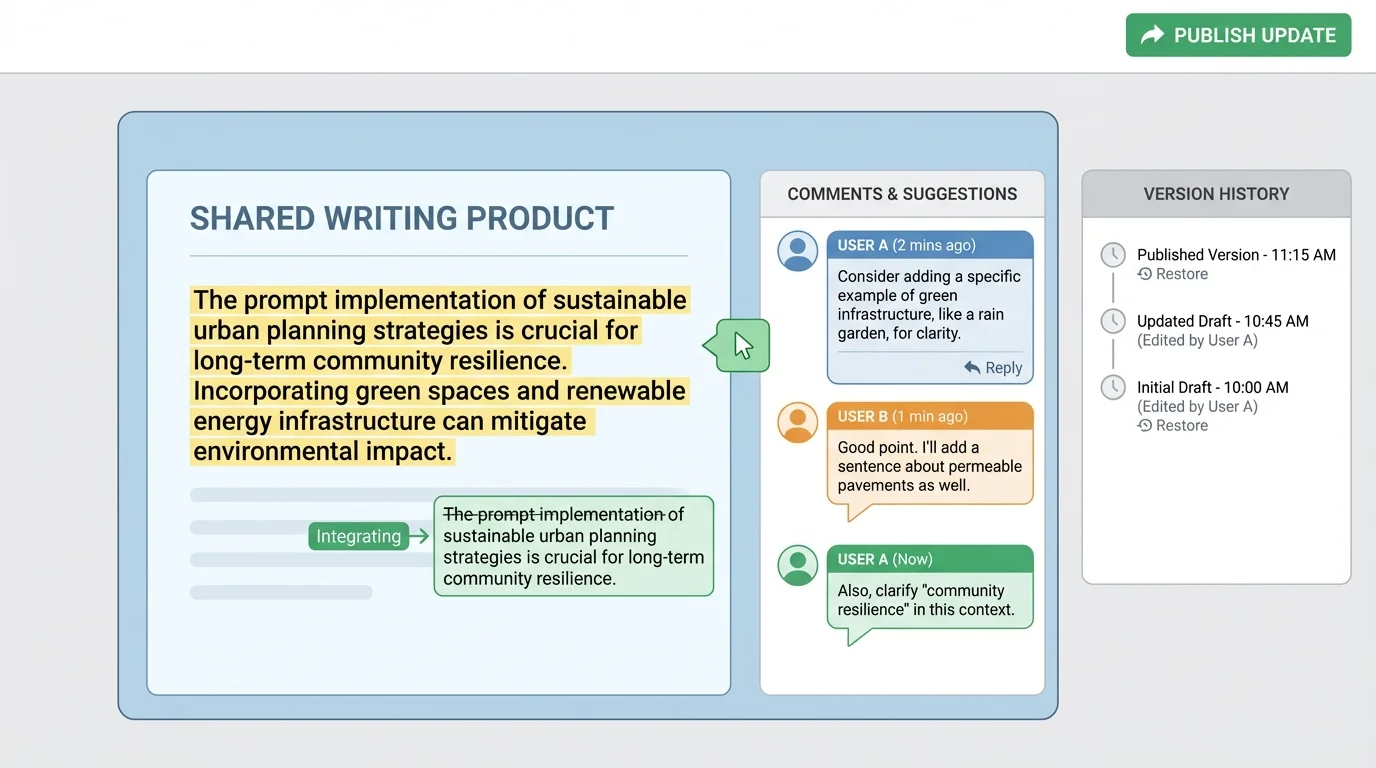Screen dimensions: 1376x768
Task: Click the green avatar next to User A (Now)
Action: (x=797, y=565)
